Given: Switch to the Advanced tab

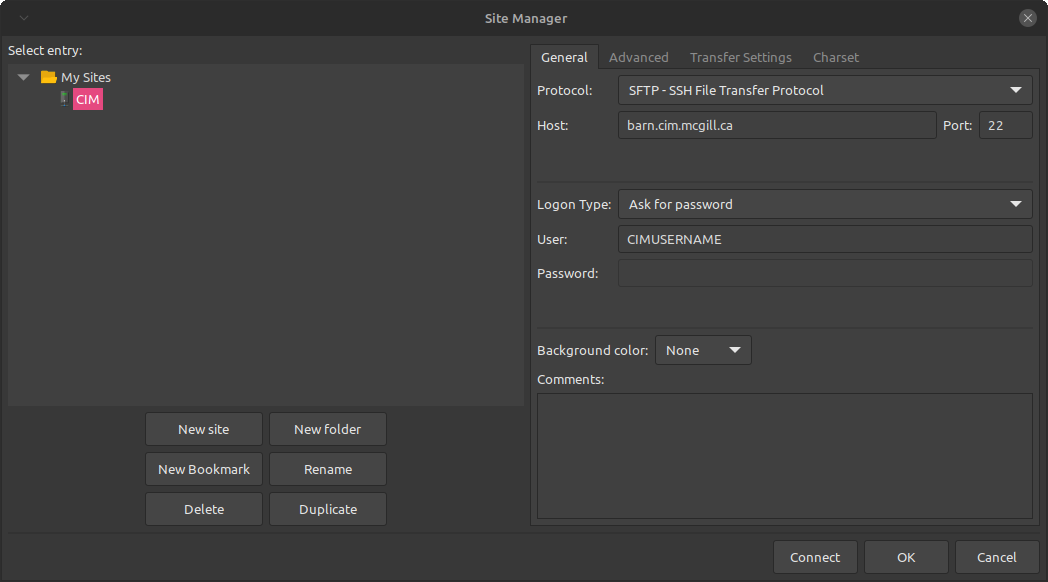Looking at the screenshot, I should pos(638,57).
